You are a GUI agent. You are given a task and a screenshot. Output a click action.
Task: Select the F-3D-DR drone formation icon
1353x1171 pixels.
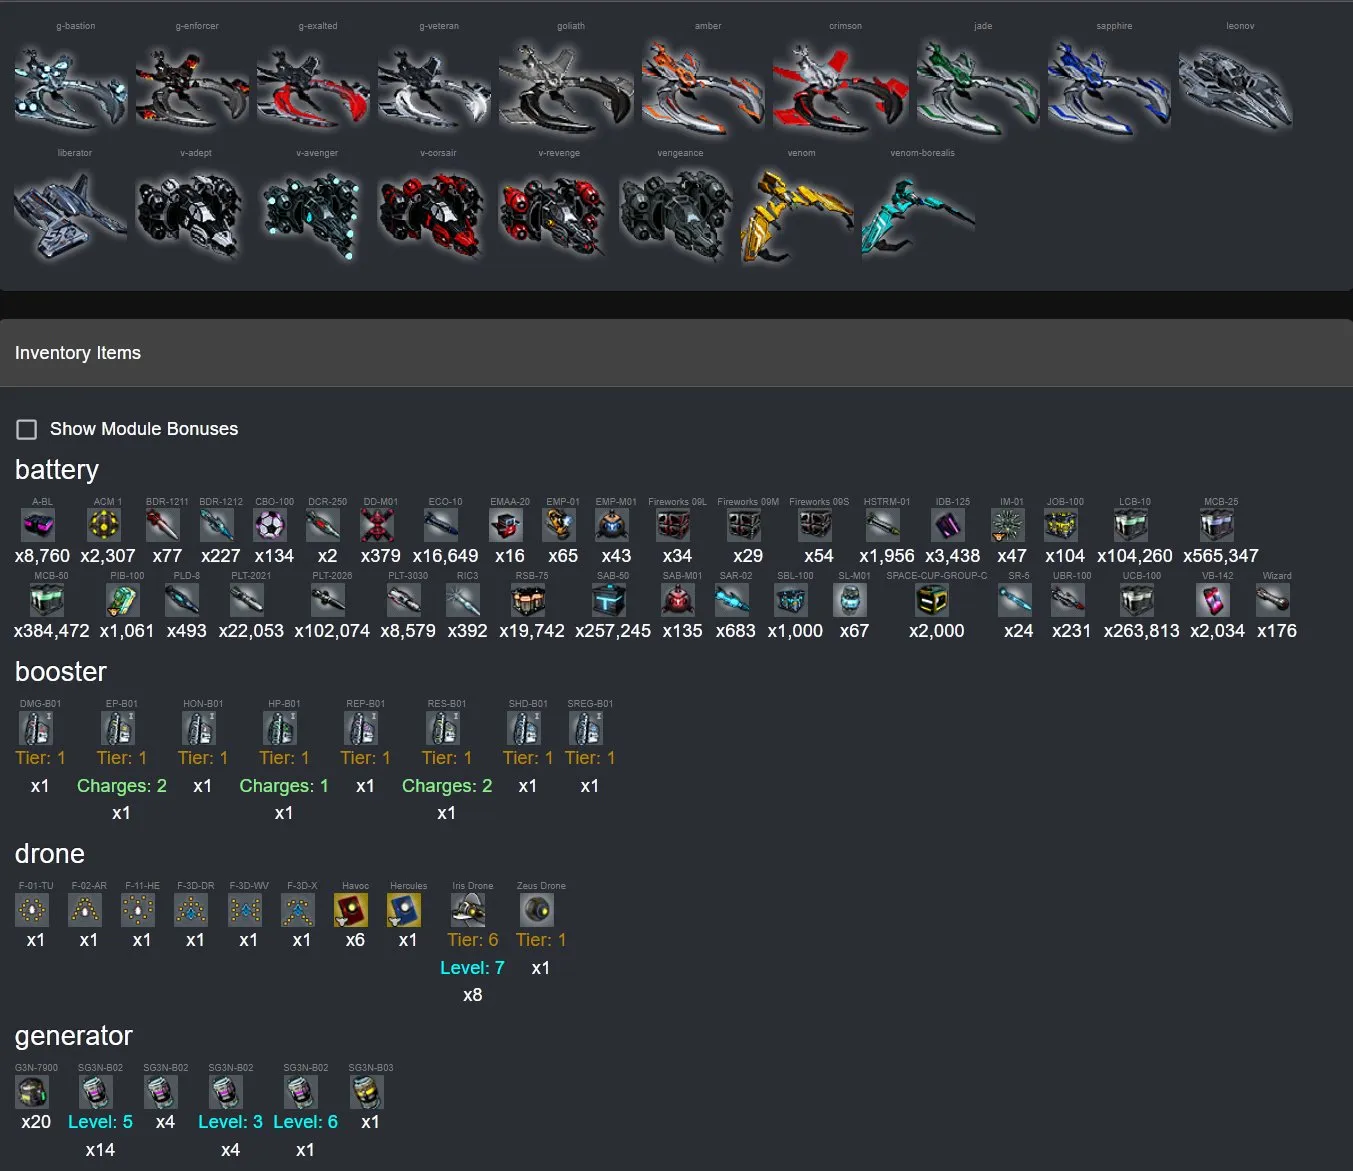(x=191, y=909)
